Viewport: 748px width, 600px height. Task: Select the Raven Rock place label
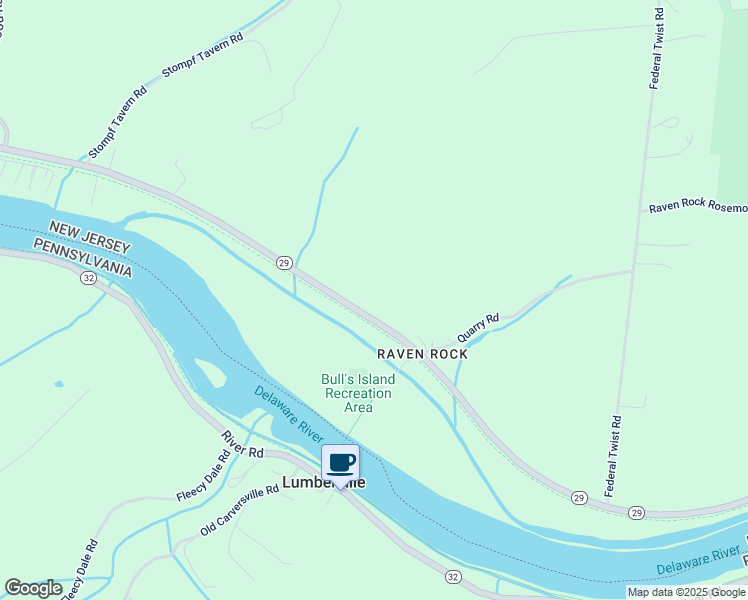pyautogui.click(x=423, y=354)
